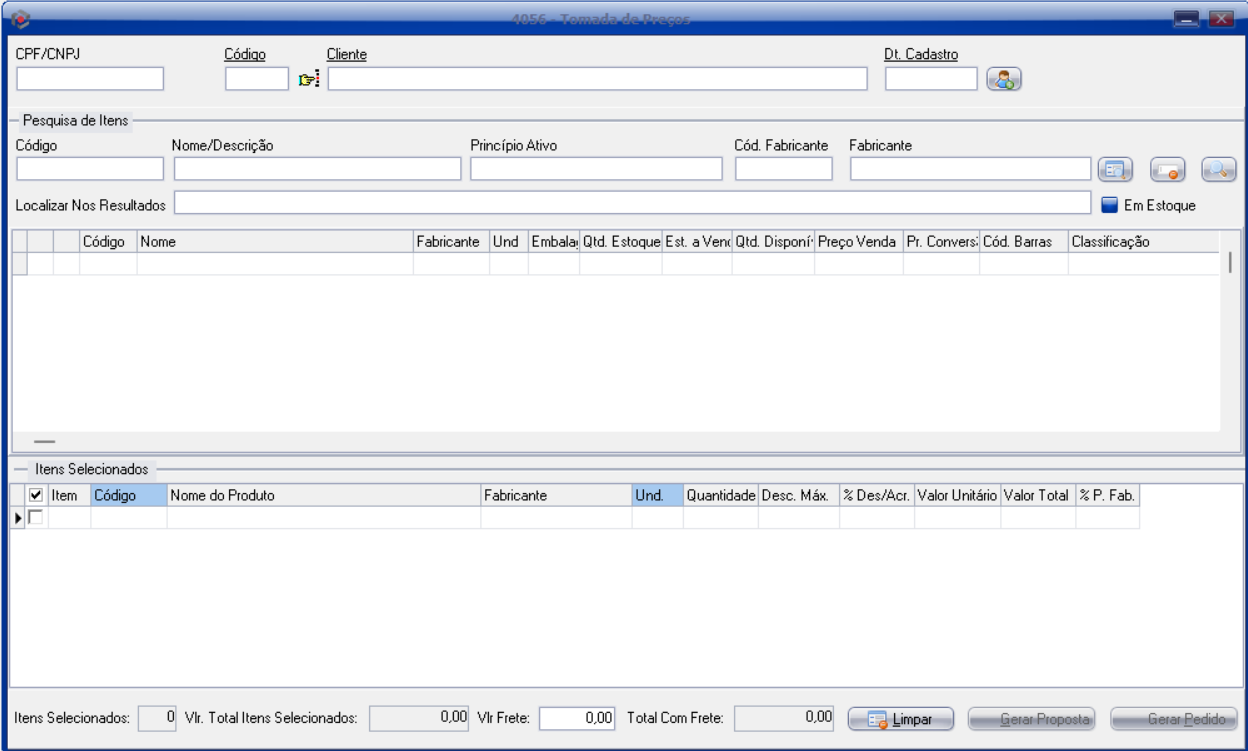Click the advanced list search icon beside Fabricante
The height and width of the screenshot is (751, 1248).
(x=1115, y=170)
